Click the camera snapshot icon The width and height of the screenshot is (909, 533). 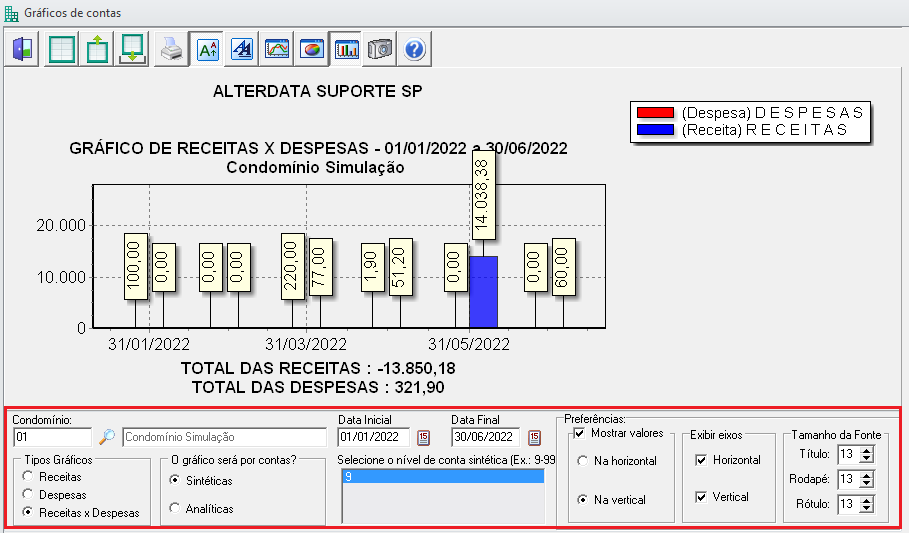pos(380,49)
